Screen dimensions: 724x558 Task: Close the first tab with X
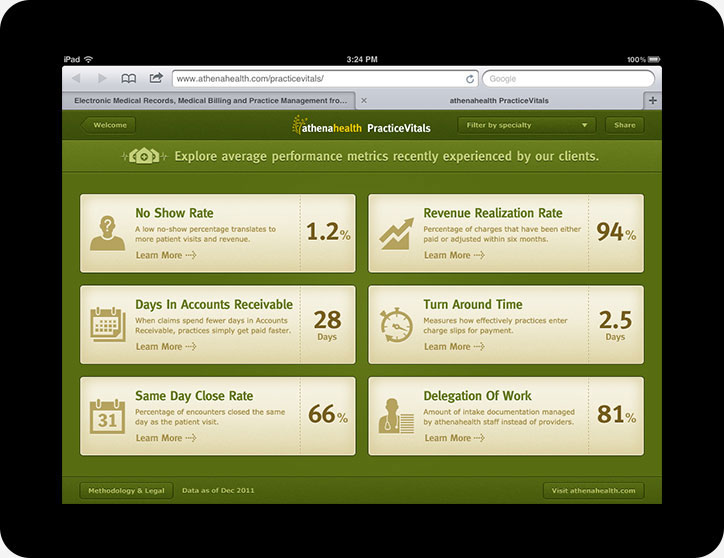coord(364,100)
